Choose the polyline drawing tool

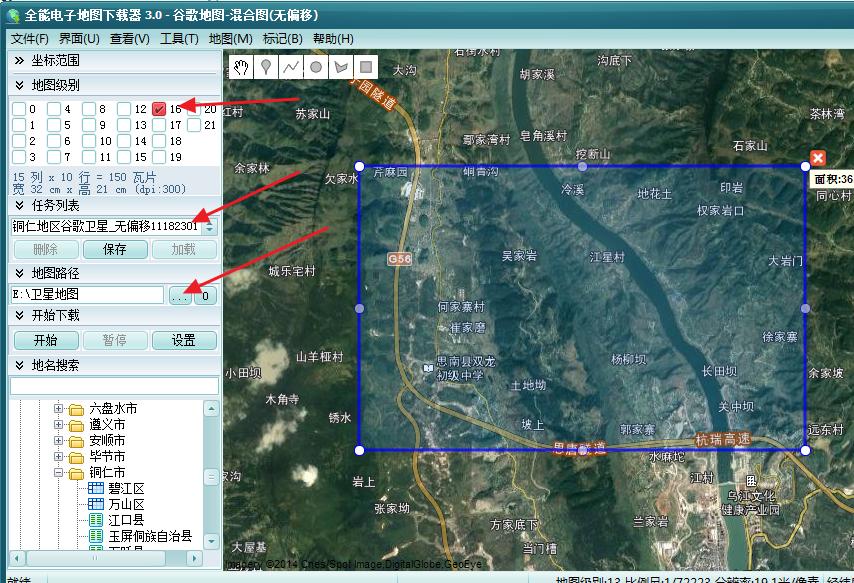[290, 67]
